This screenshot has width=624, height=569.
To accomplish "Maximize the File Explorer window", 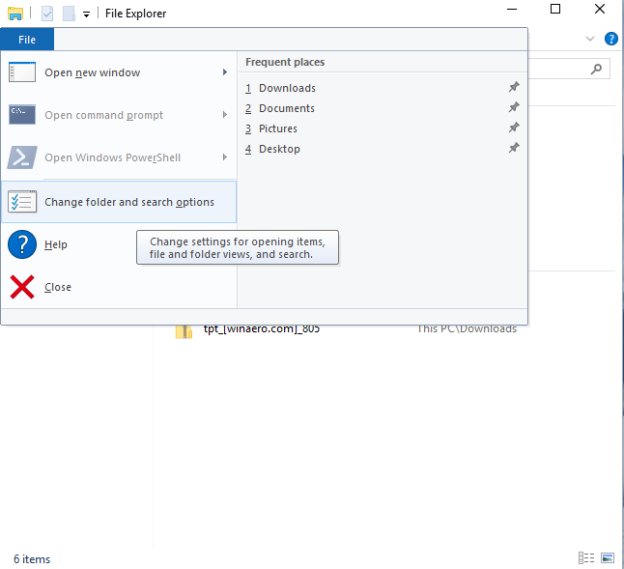I will coord(555,9).
